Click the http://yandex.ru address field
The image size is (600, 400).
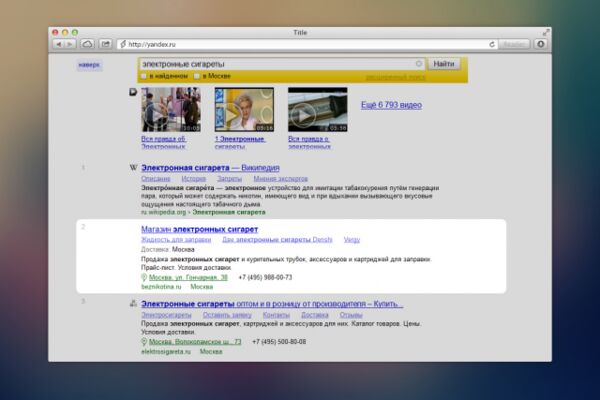(x=304, y=44)
